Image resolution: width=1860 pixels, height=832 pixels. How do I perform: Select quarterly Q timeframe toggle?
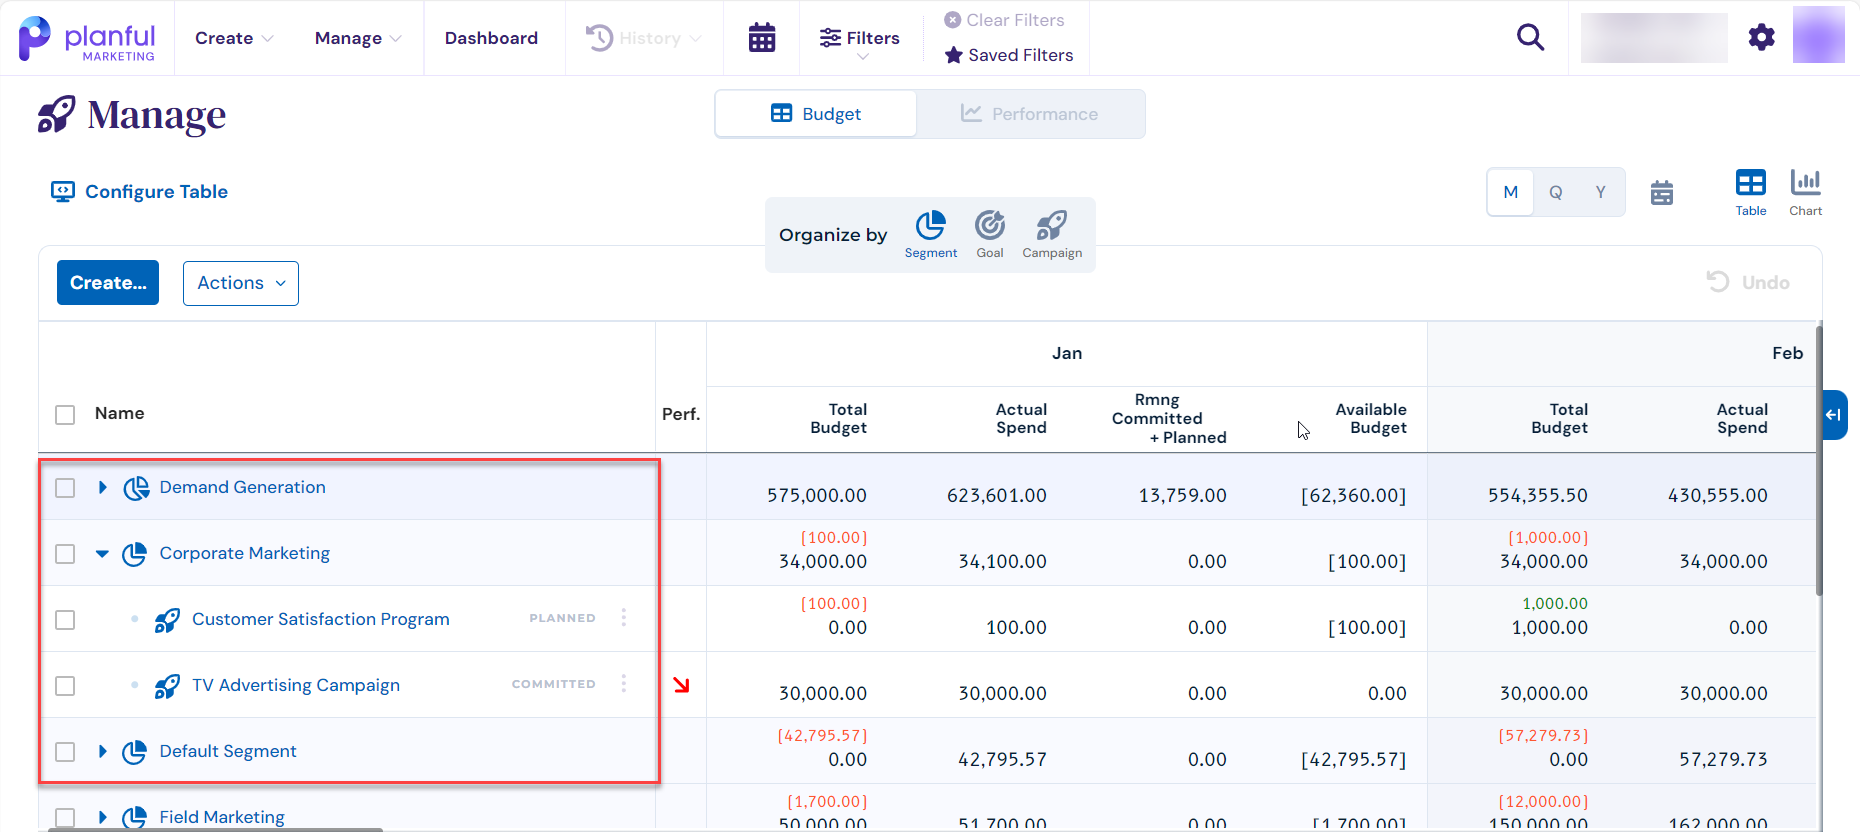coord(1555,192)
